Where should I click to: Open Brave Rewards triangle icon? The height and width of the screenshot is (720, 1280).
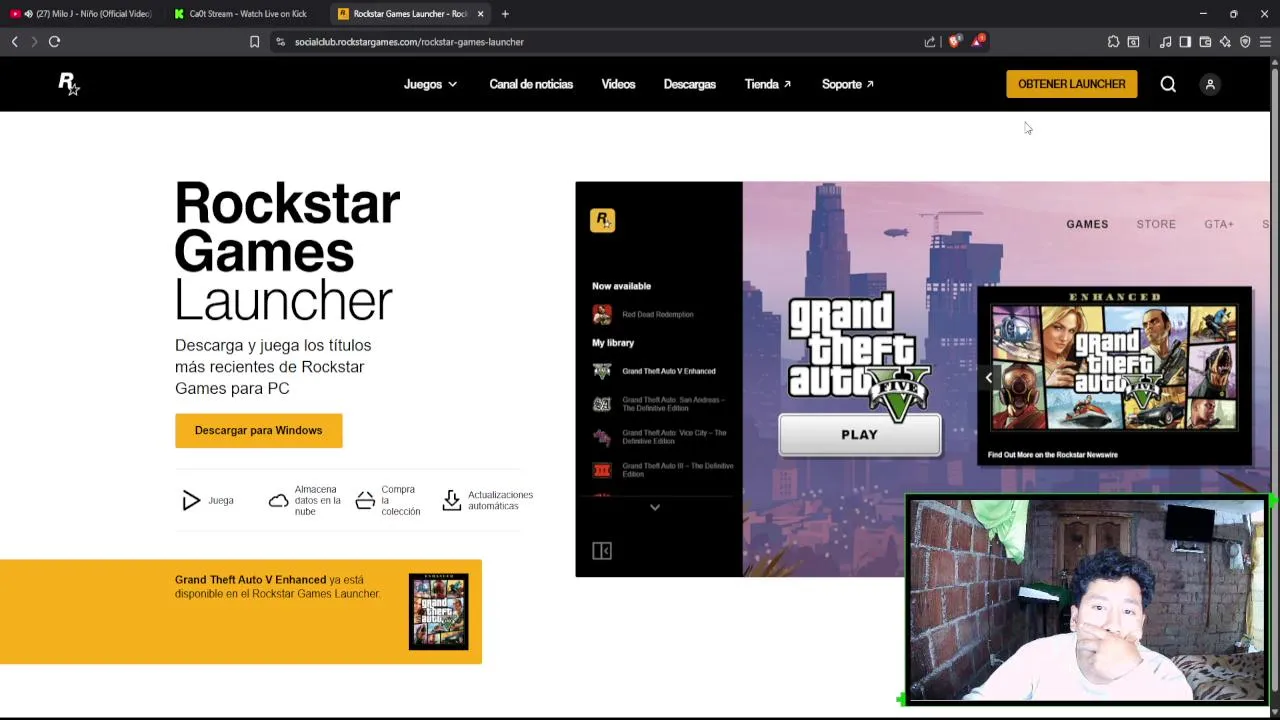[979, 41]
